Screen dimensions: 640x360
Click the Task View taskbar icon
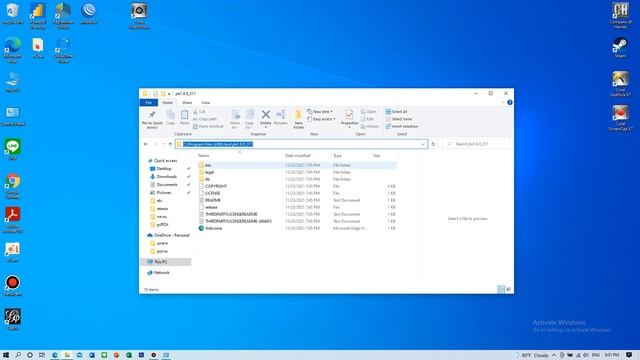[42, 355]
